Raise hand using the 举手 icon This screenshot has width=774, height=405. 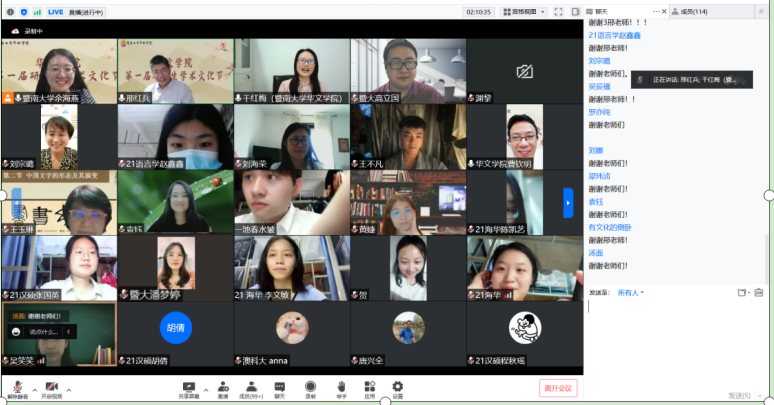click(340, 388)
